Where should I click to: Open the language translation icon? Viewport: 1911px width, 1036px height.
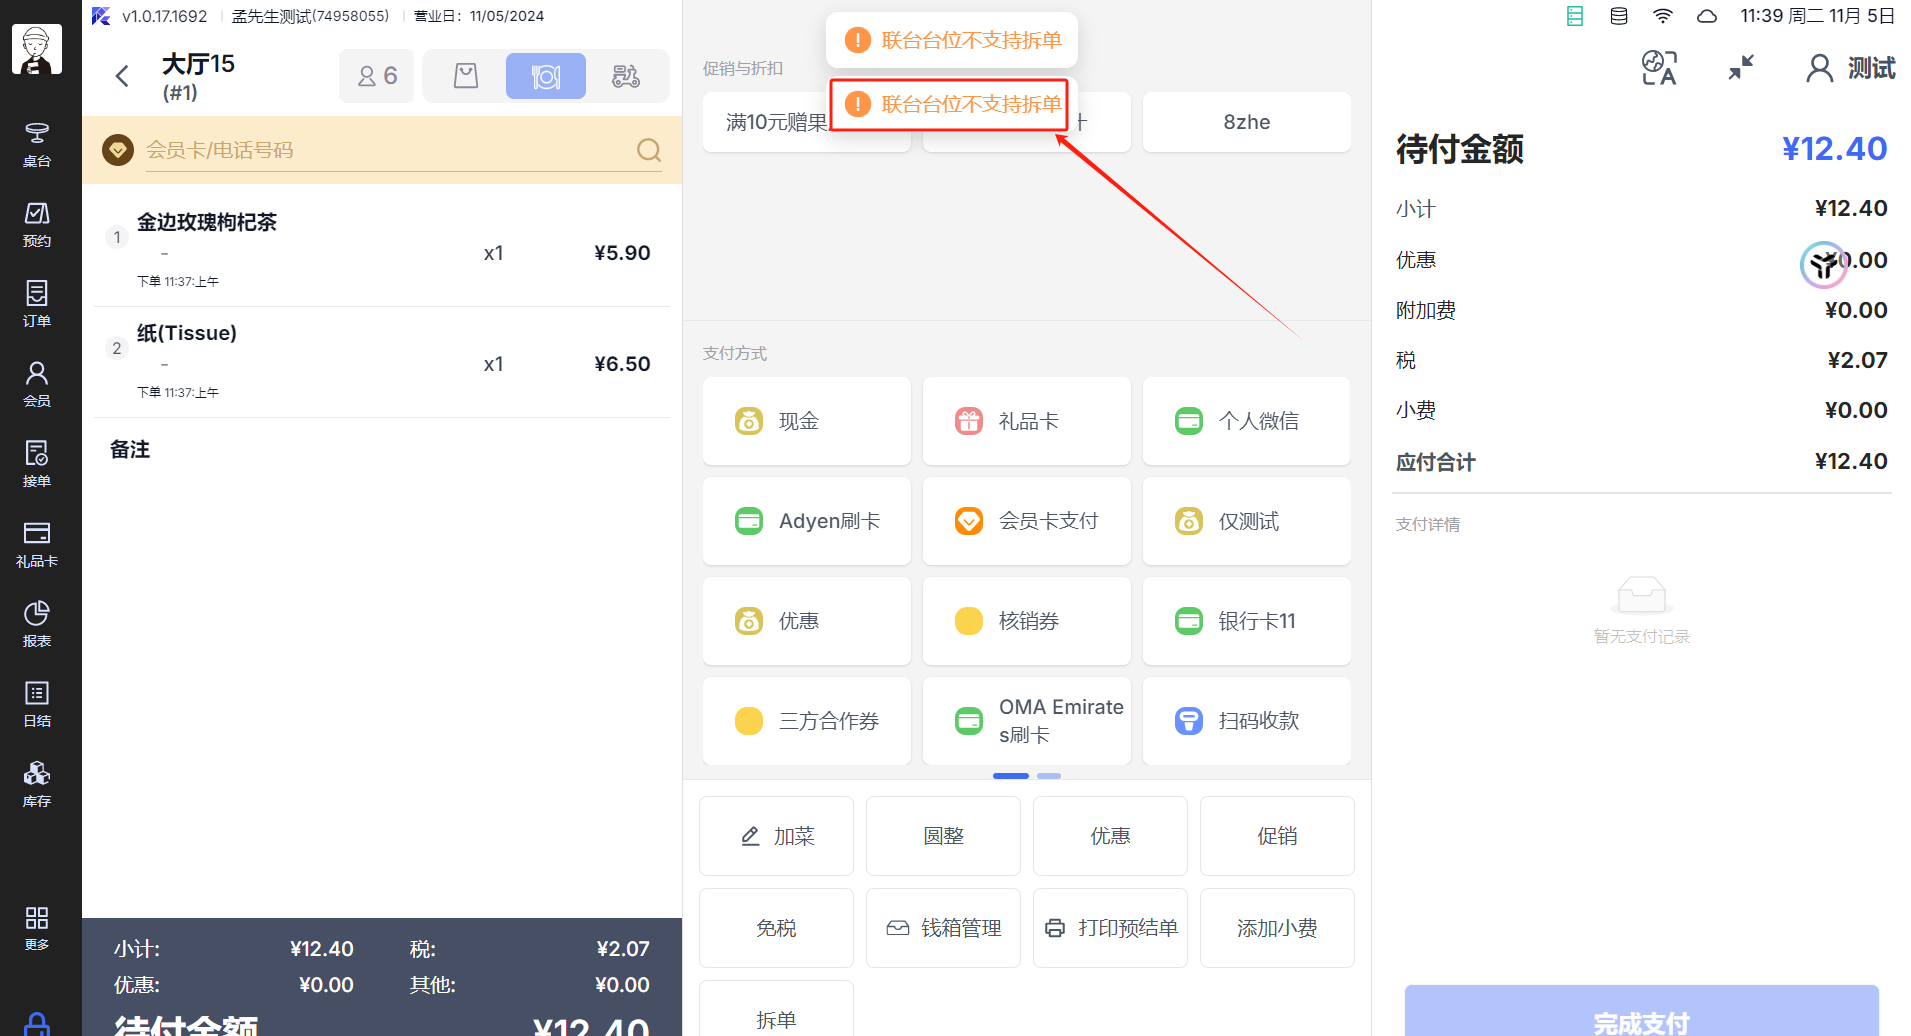pos(1659,68)
